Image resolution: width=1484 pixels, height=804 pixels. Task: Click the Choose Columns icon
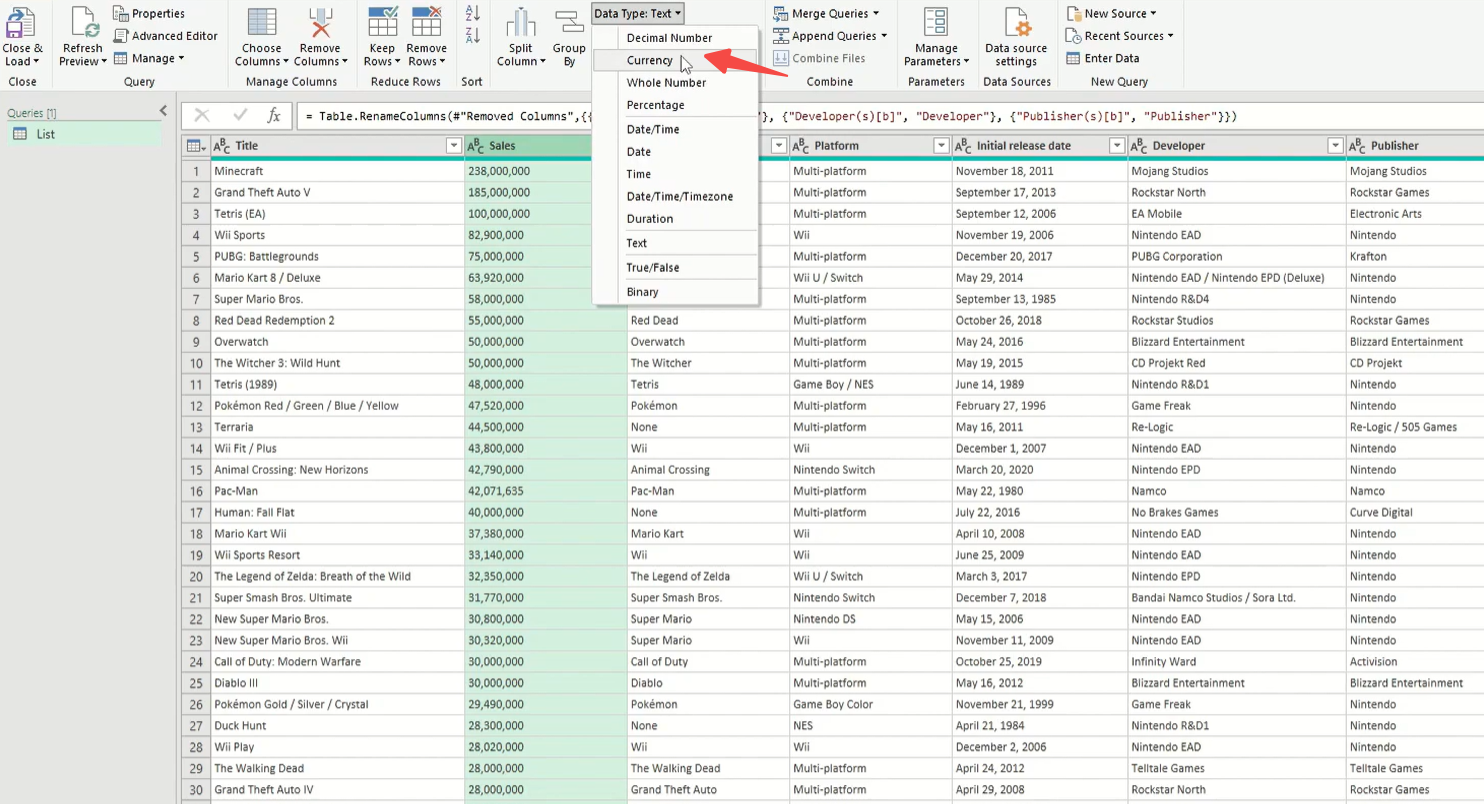pyautogui.click(x=262, y=22)
